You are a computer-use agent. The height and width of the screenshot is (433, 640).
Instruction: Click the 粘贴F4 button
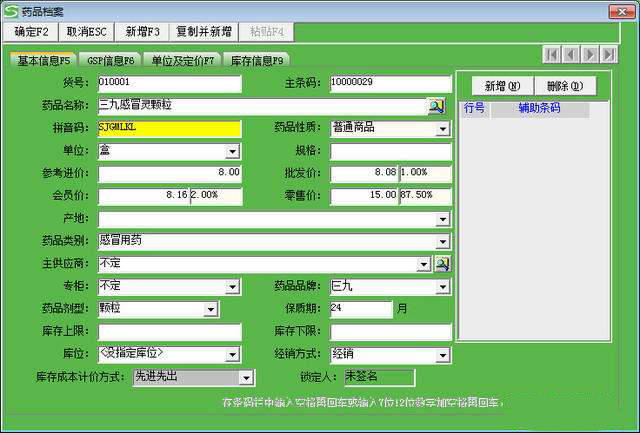click(x=267, y=32)
